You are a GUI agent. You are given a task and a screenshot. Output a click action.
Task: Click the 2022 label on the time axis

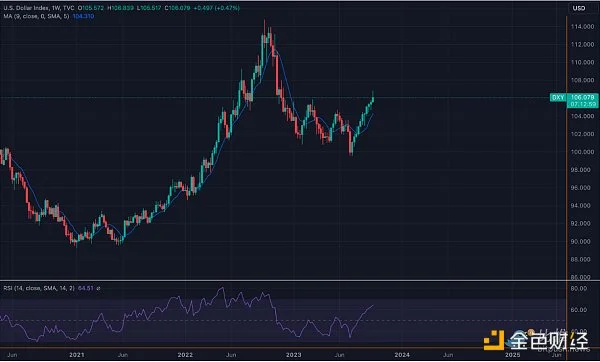point(185,355)
